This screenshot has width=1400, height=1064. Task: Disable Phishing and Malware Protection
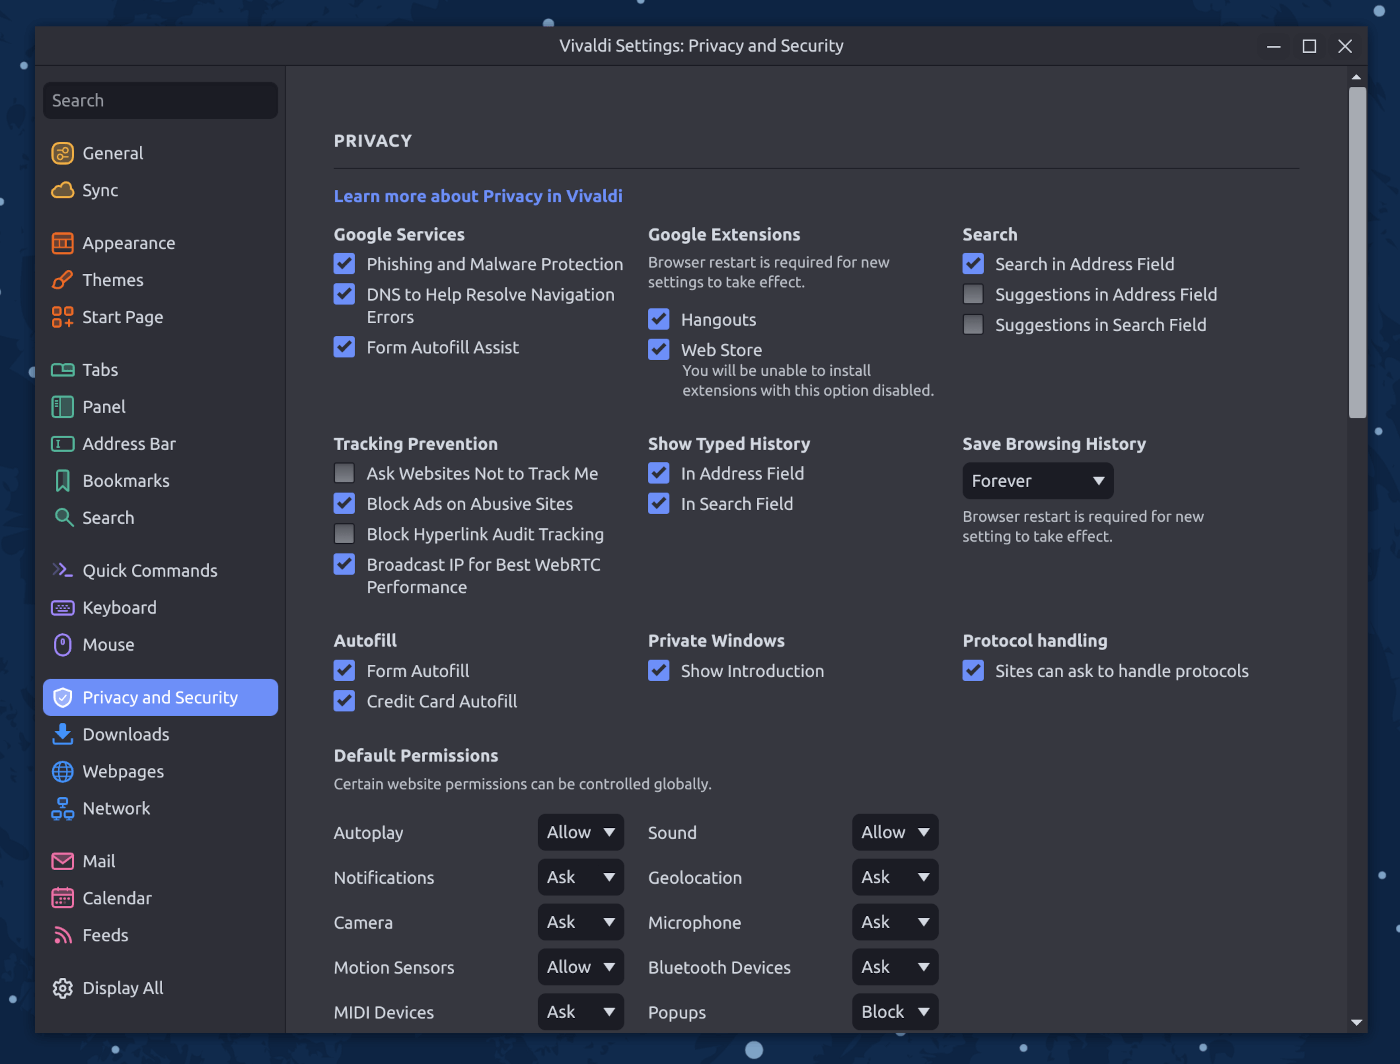point(344,263)
